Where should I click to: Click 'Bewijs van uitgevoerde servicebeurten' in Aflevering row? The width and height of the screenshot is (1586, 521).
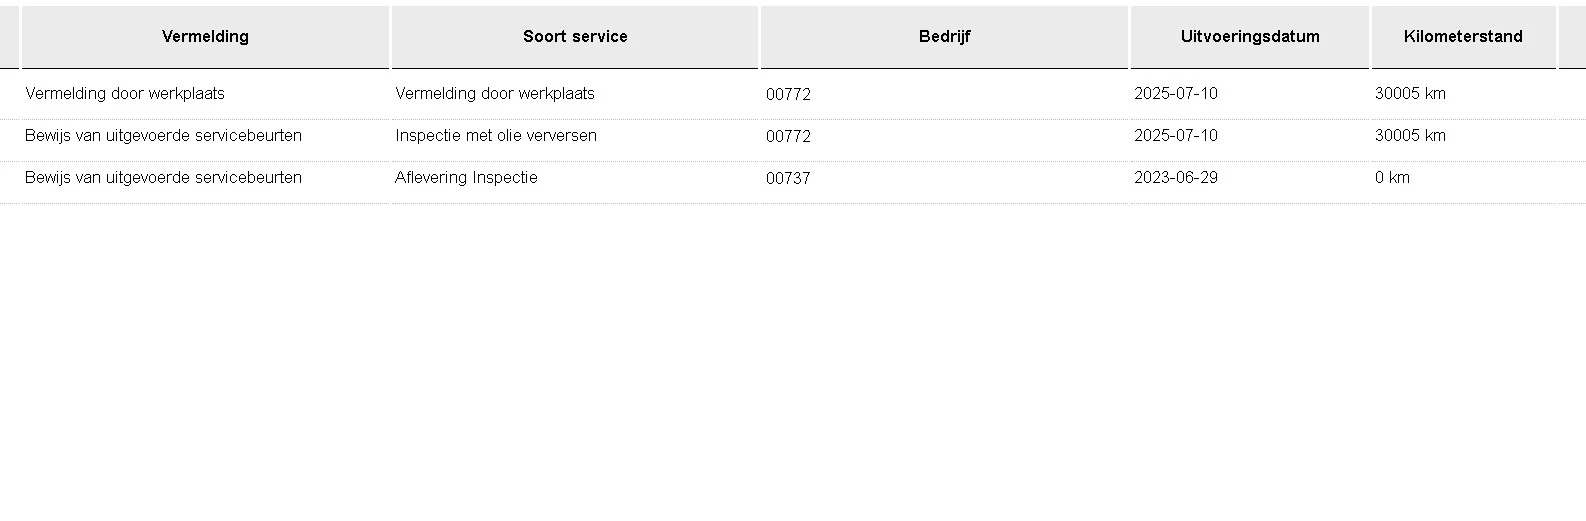pyautogui.click(x=163, y=178)
